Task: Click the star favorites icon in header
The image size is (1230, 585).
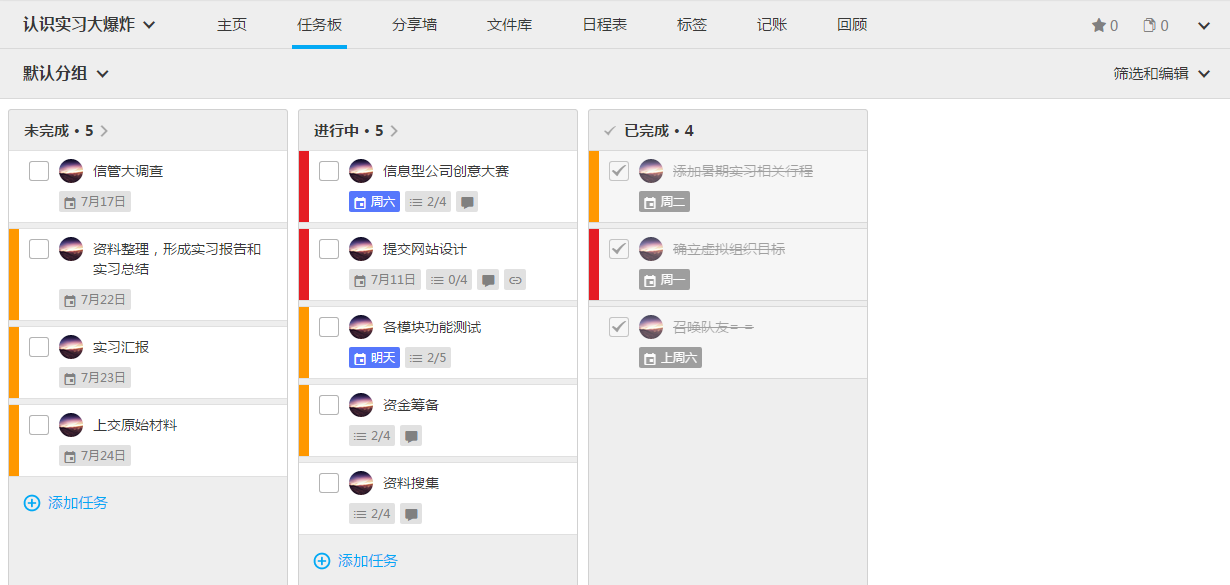Action: click(x=1098, y=26)
